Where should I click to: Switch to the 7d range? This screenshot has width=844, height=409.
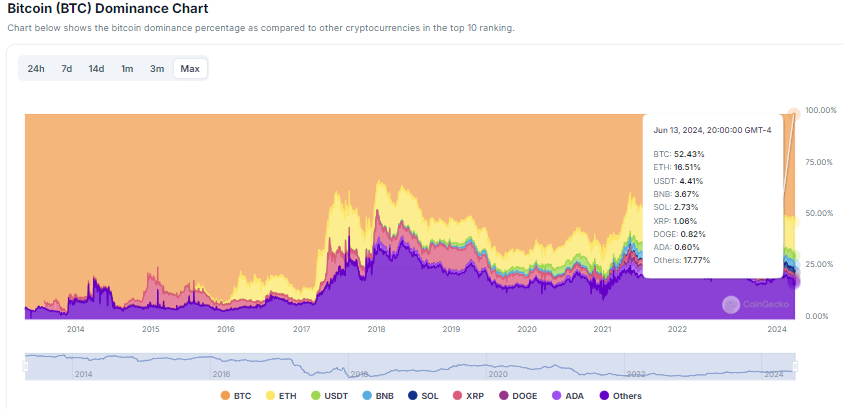[x=66, y=69]
